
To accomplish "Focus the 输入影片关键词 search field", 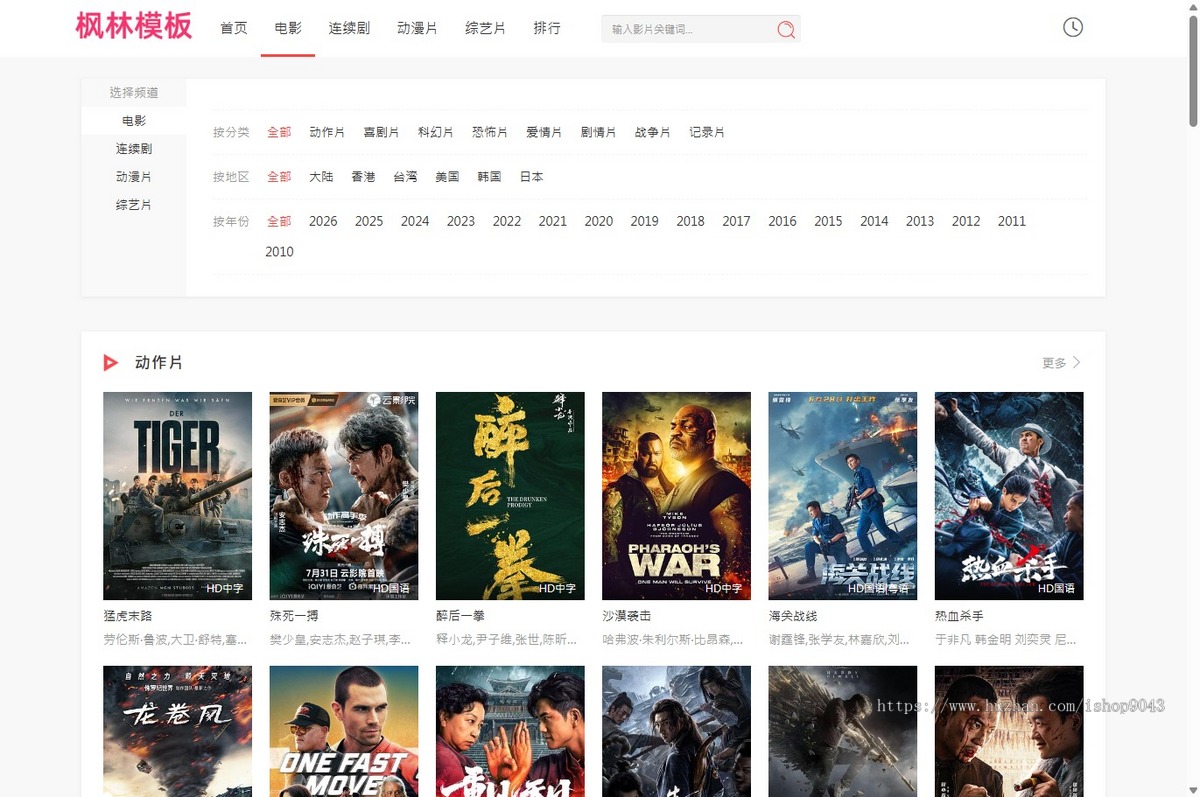I will click(688, 29).
